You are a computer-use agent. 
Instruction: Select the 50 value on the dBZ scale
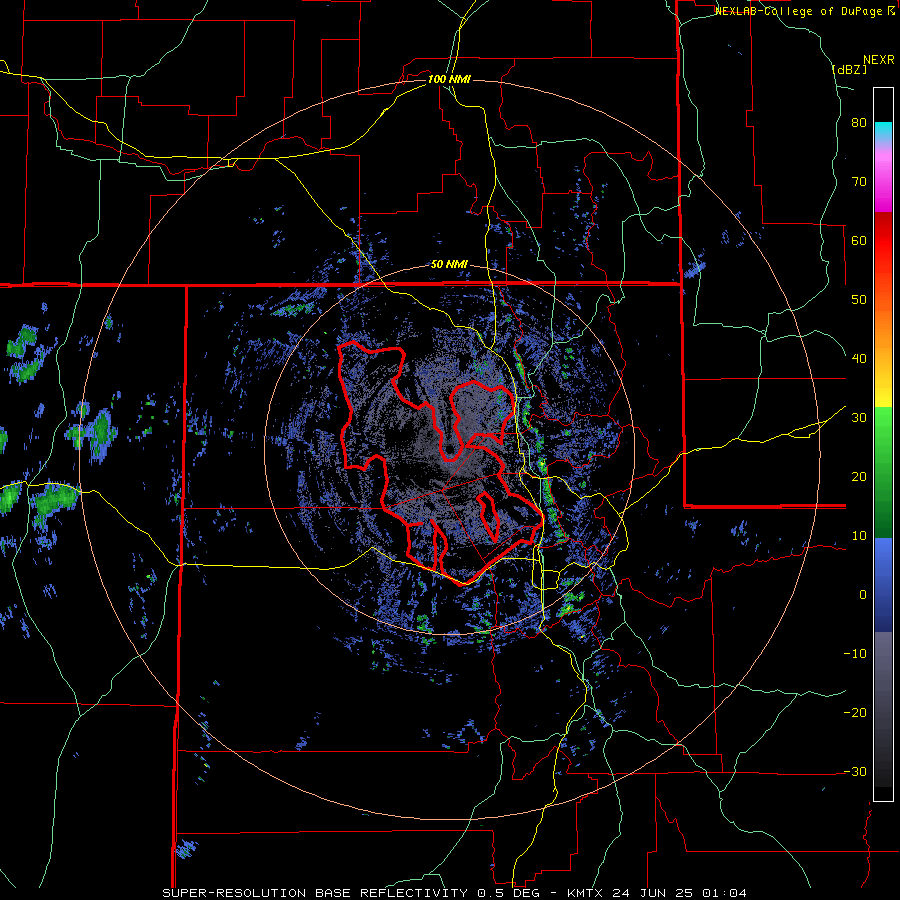859,300
